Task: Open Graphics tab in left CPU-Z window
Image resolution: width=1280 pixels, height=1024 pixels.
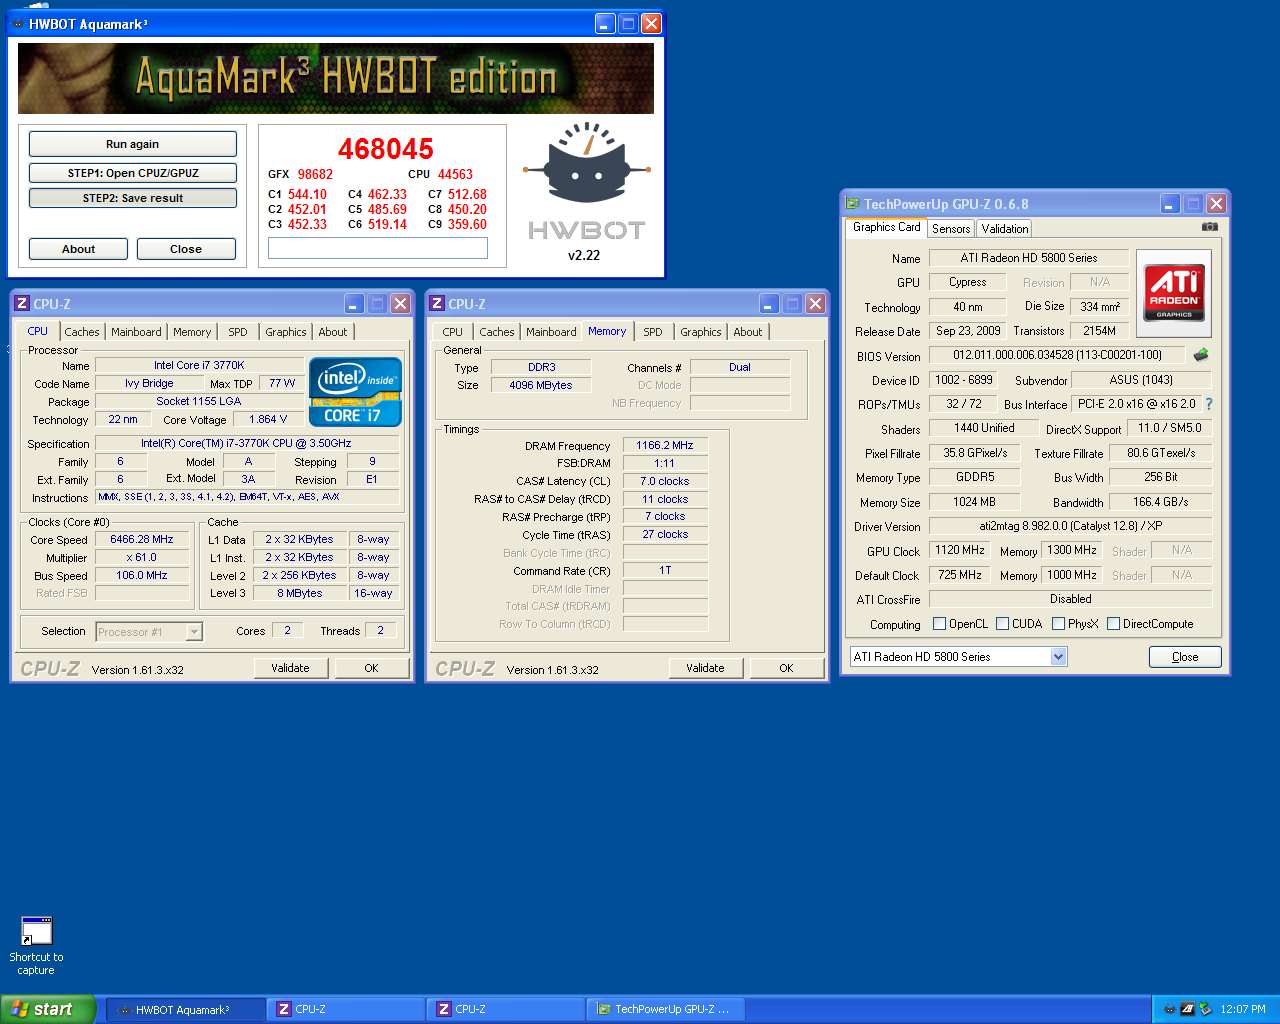Action: click(286, 332)
